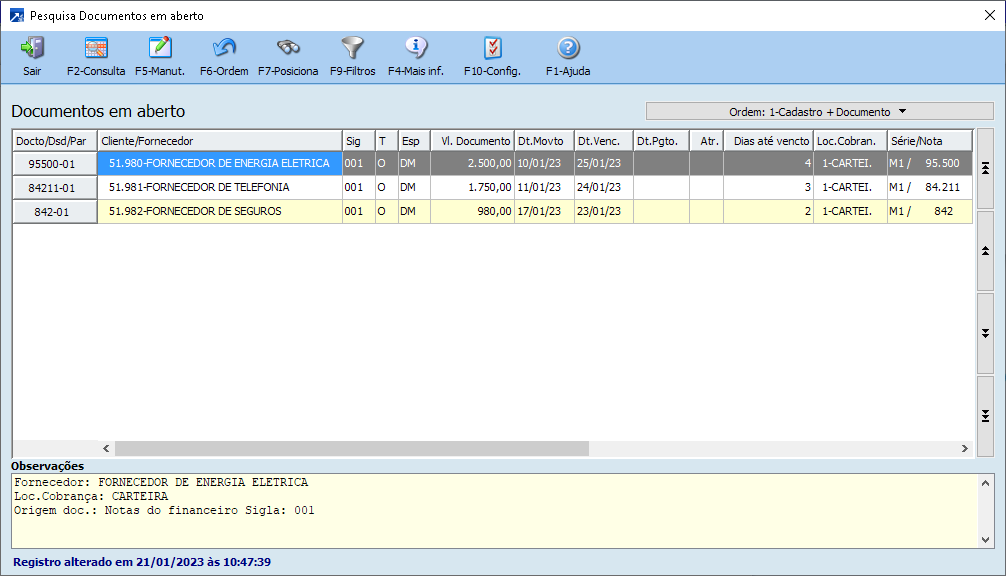Click the Cliente/Fornecedor column header
1006x576 pixels.
[219, 141]
